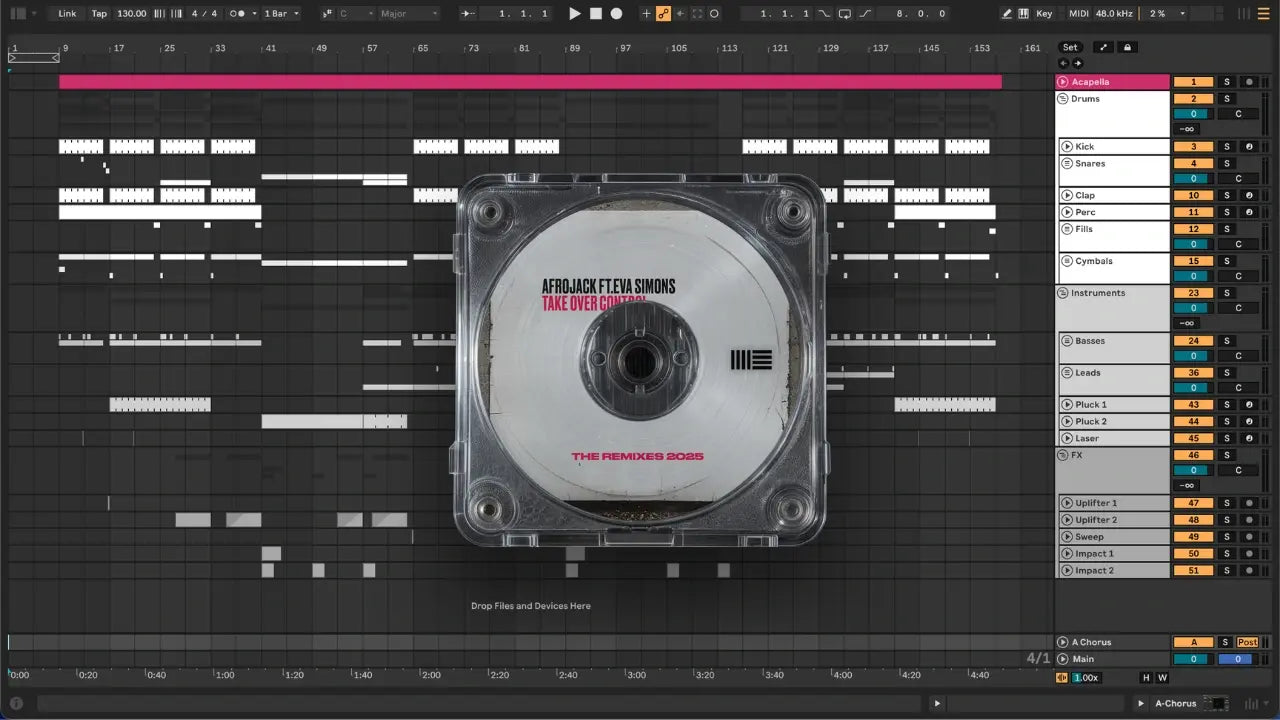Toggle the arrangement Loop switch
Image resolution: width=1280 pixels, height=720 pixels.
pyautogui.click(x=845, y=14)
